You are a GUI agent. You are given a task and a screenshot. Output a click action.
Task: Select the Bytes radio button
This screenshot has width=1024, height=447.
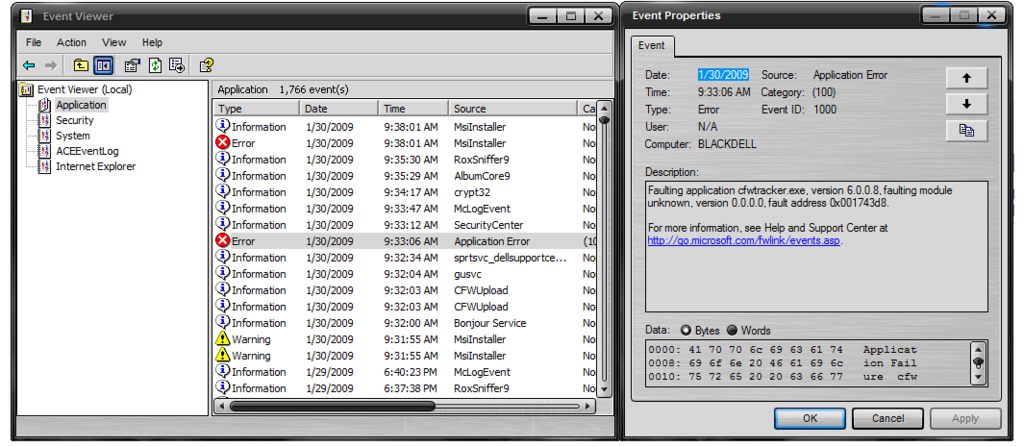(686, 330)
